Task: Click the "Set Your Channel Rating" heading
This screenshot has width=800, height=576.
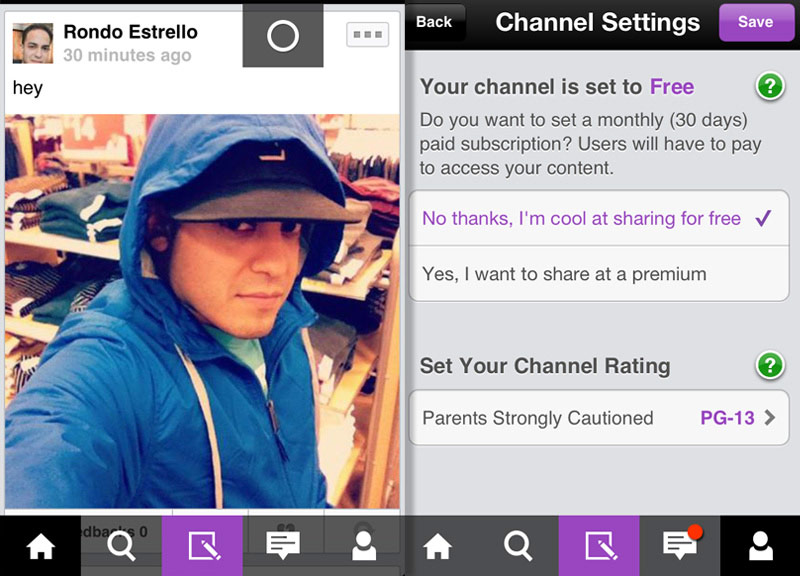Action: click(545, 366)
